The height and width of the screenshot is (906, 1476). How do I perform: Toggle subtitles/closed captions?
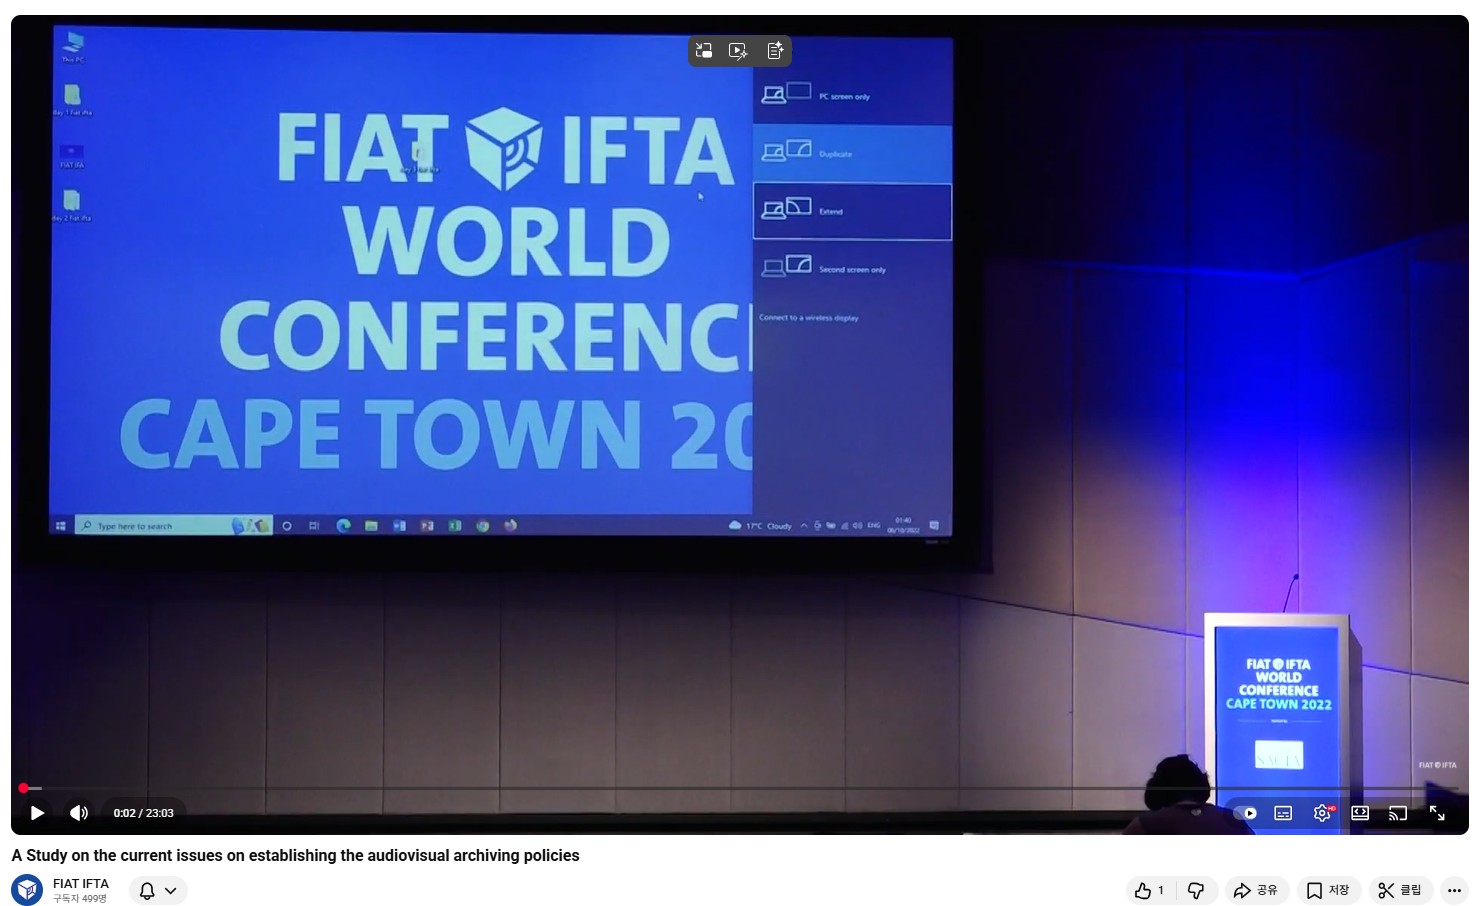(1283, 813)
